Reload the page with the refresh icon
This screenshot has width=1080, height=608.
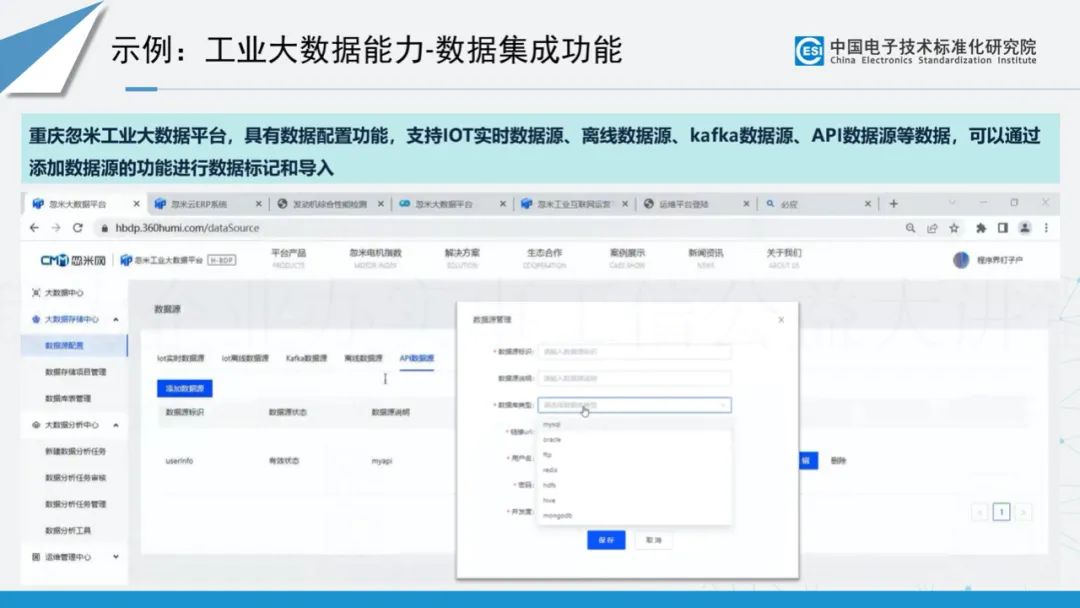[78, 228]
